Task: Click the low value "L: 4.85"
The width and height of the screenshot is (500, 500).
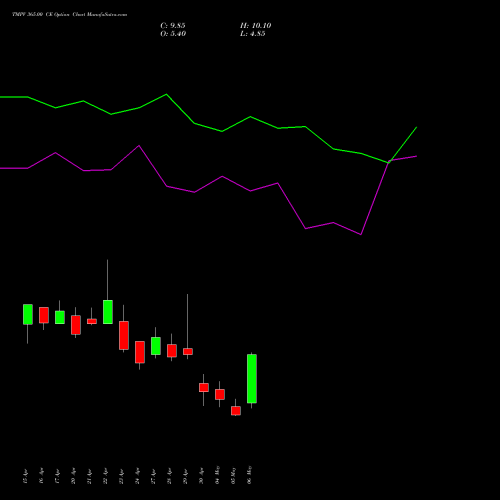Action: point(253,34)
